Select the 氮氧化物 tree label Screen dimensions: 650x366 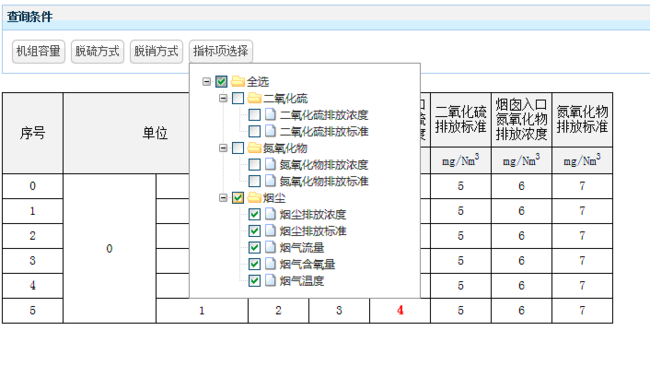(x=285, y=148)
